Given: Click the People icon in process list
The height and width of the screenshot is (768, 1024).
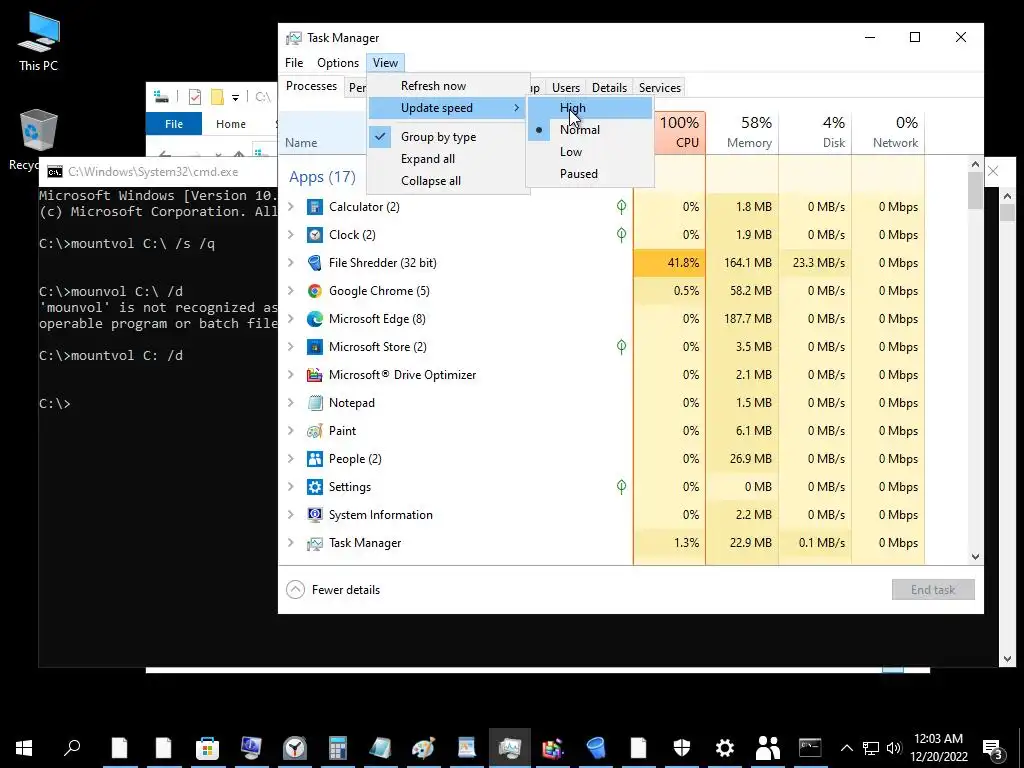Looking at the screenshot, I should pyautogui.click(x=315, y=459).
